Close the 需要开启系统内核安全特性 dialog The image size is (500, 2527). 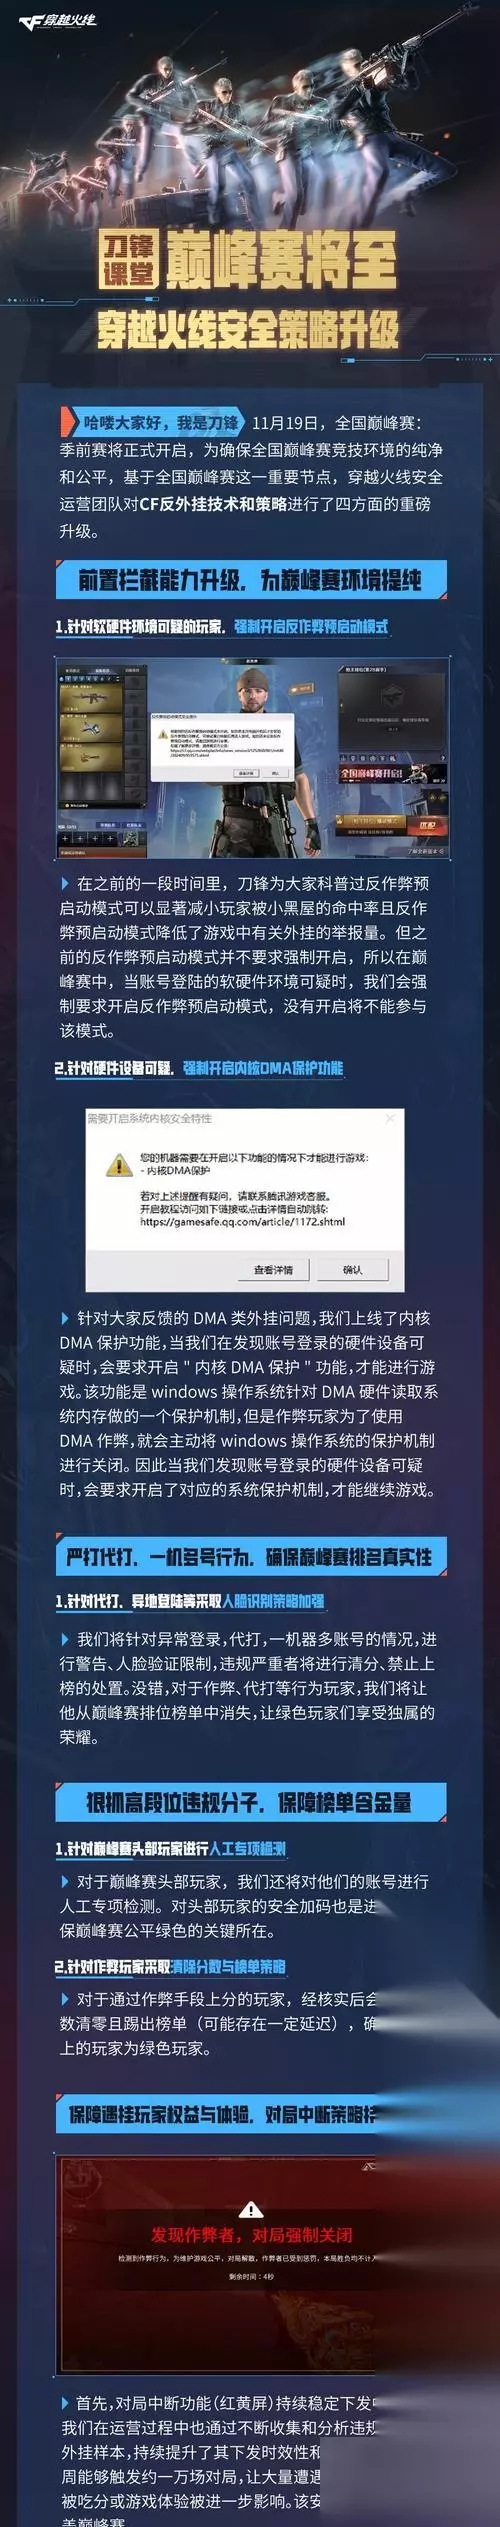point(391,1117)
